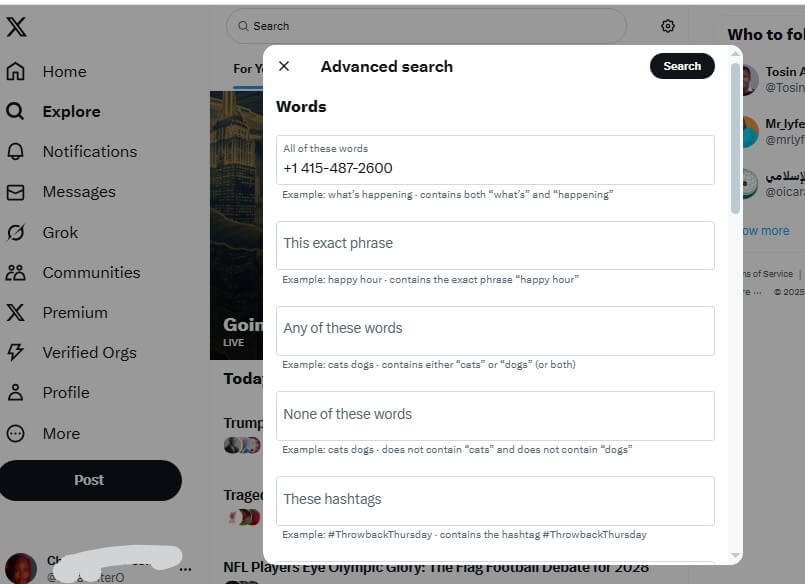Click the Post button
Viewport: 805px width, 584px height.
[90, 480]
